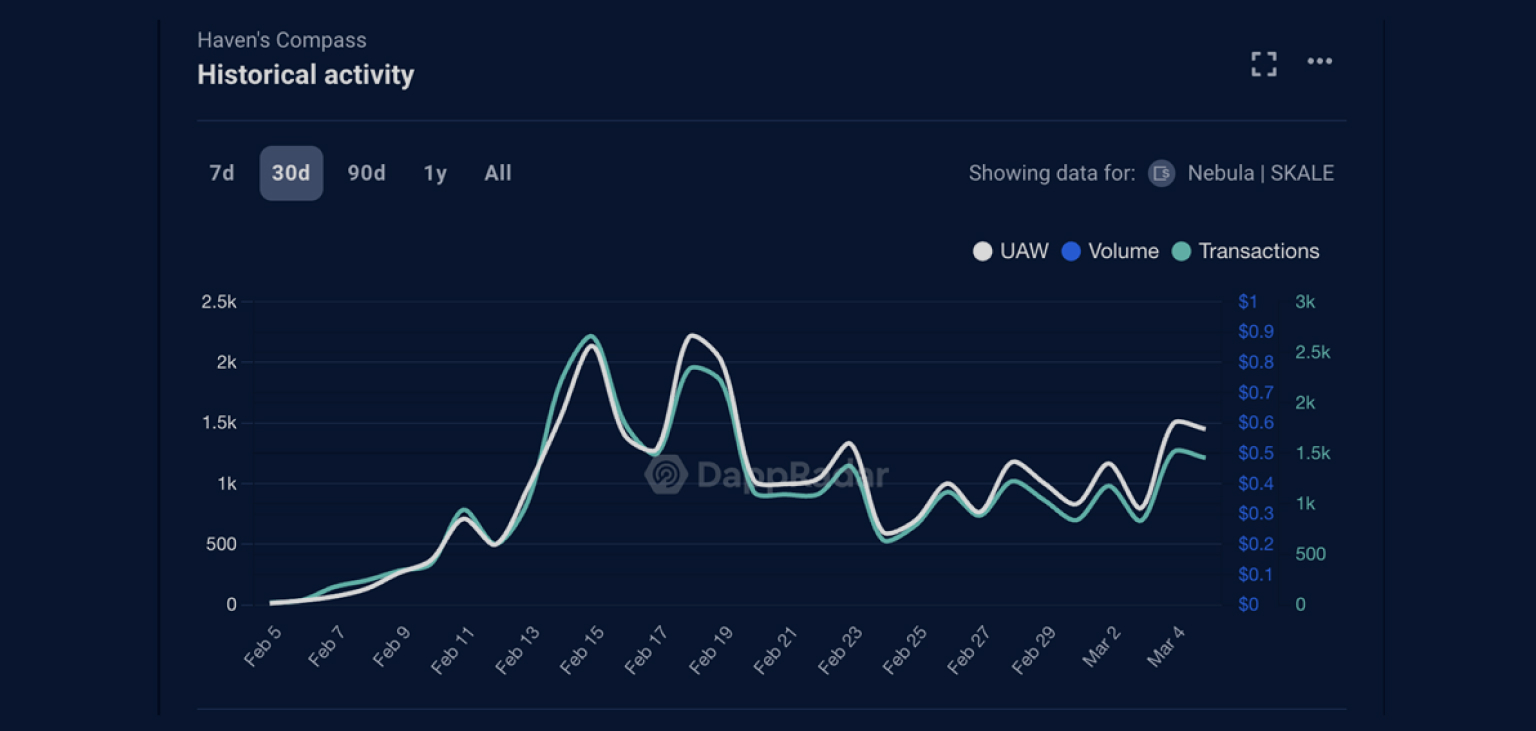Toggle the UAW legend series
This screenshot has width=1536, height=731.
tap(1011, 251)
